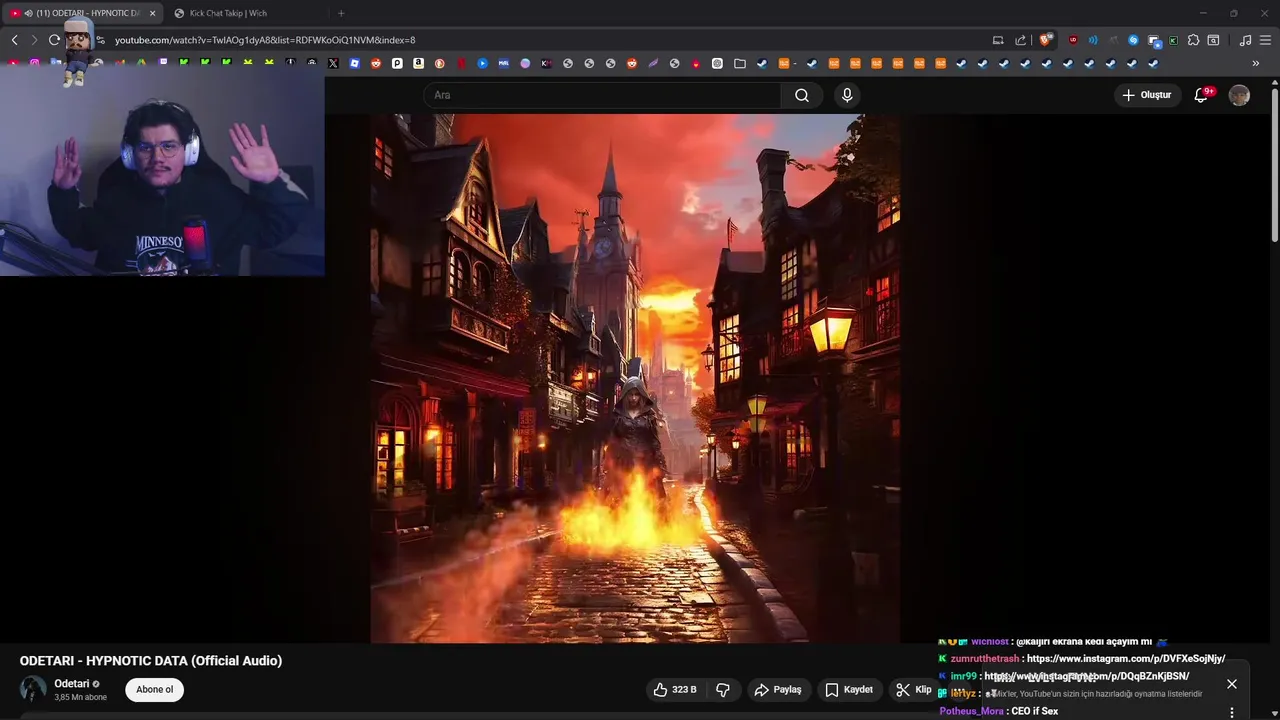
Task: Select the ODETARI - HYPNOTIC DATA browser tab
Action: (x=80, y=13)
